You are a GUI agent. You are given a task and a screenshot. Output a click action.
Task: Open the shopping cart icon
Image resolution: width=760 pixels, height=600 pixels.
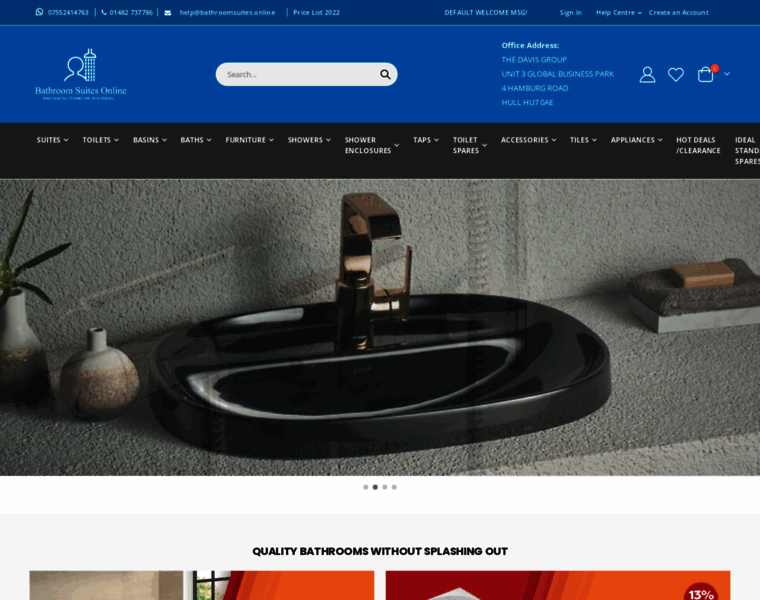tap(705, 74)
